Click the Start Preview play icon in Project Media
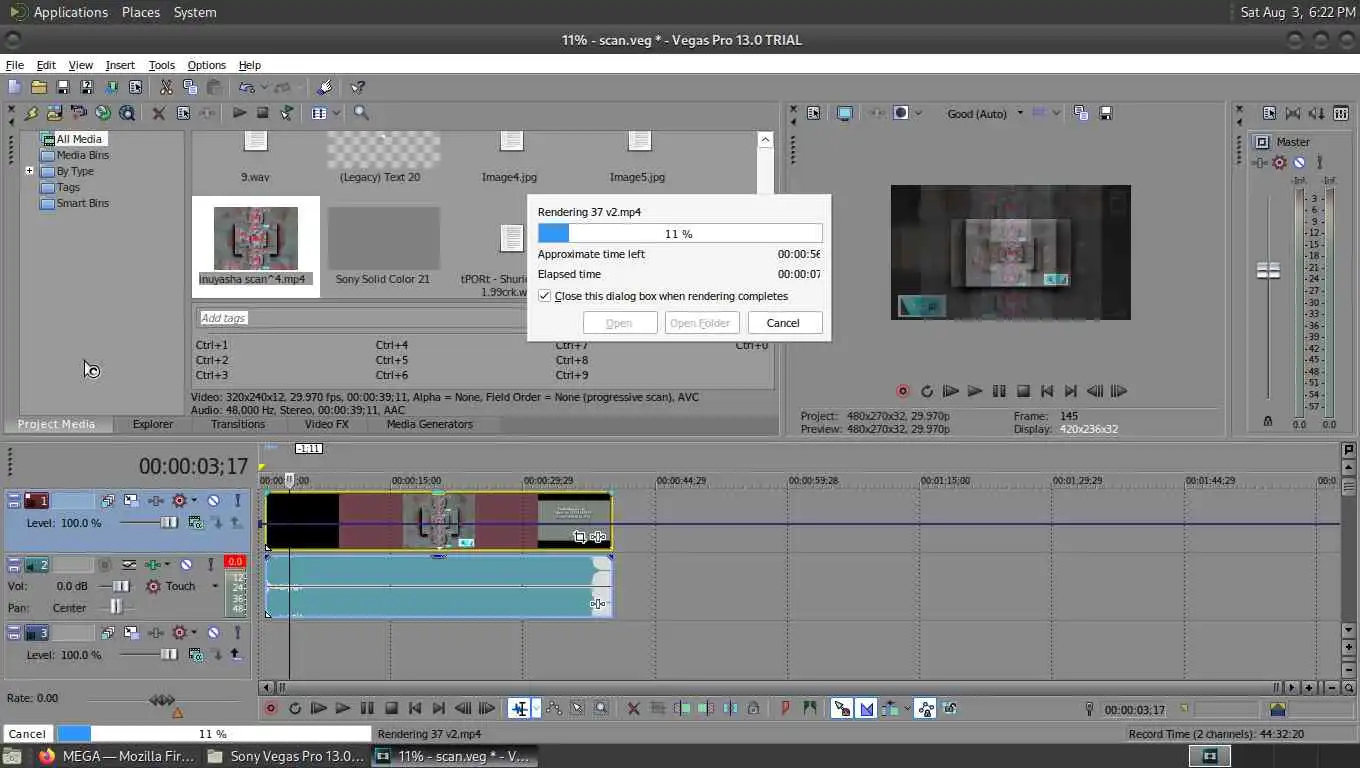 (239, 113)
